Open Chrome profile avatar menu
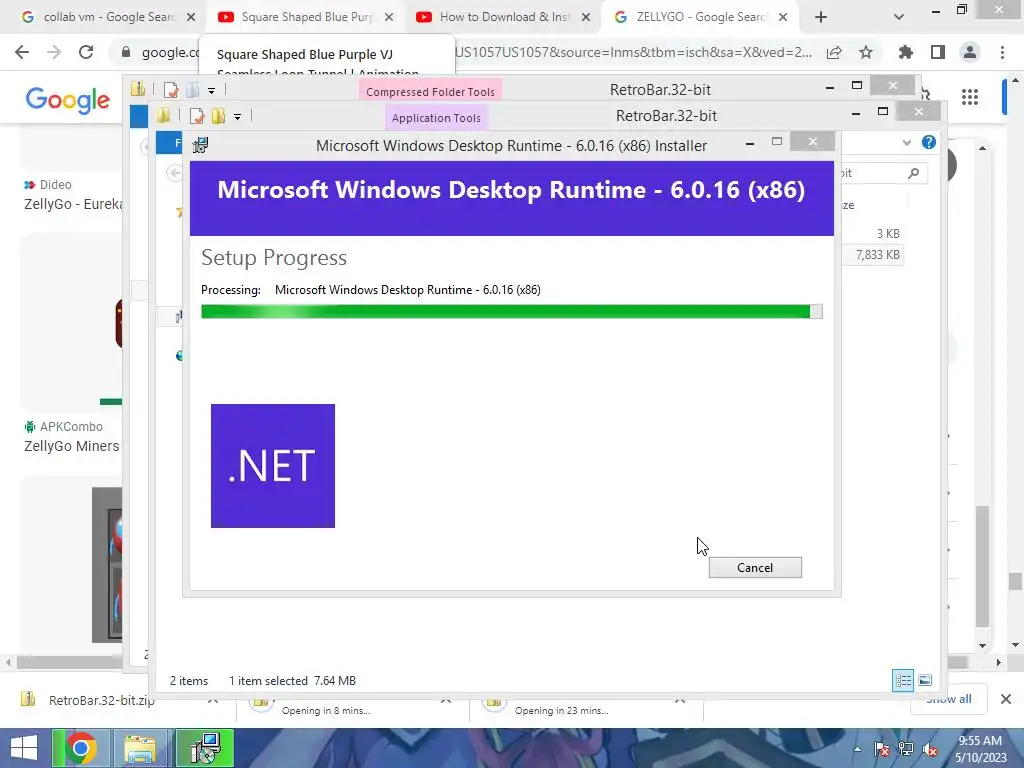1024x768 pixels. click(970, 52)
